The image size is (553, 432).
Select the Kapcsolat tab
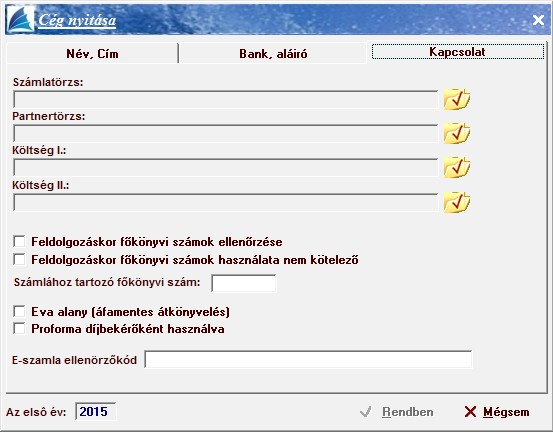click(x=457, y=52)
